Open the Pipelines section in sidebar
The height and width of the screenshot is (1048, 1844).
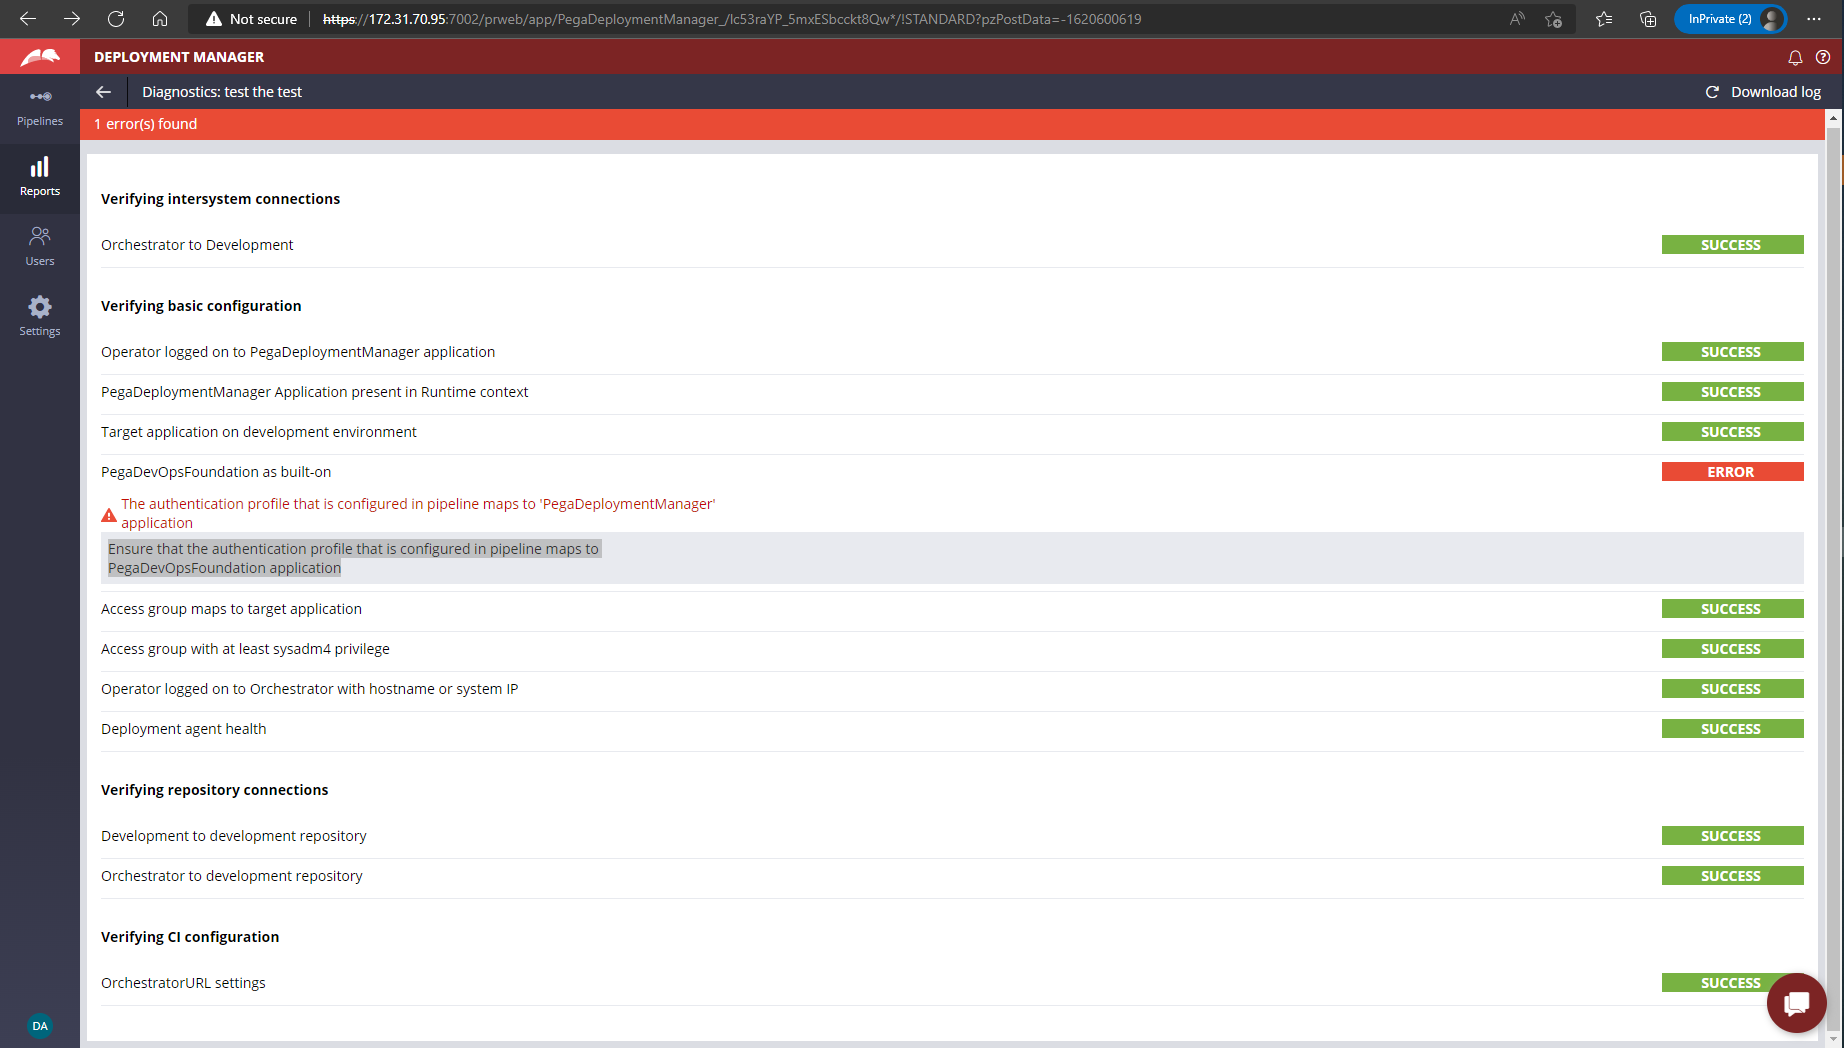point(39,107)
